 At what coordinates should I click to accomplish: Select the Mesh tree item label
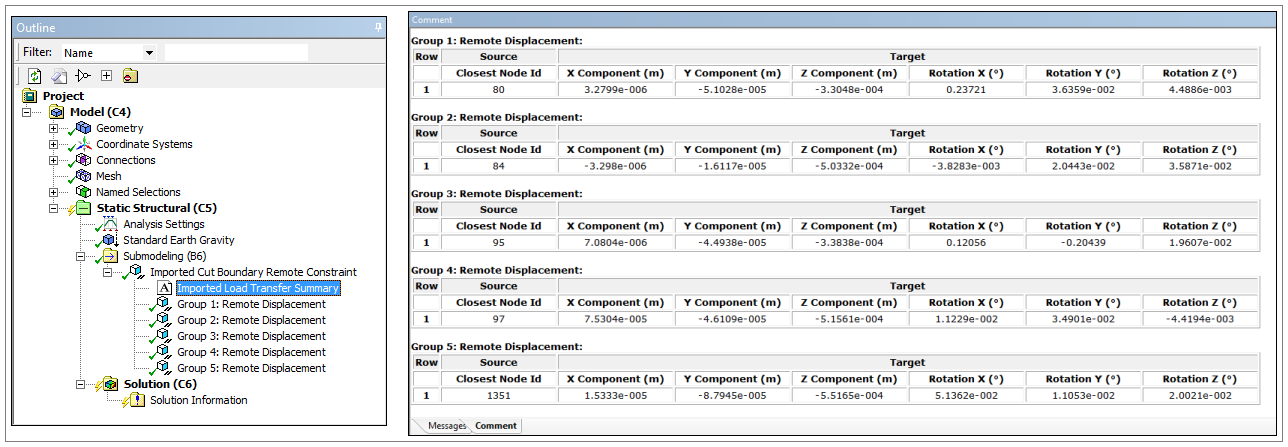108,176
